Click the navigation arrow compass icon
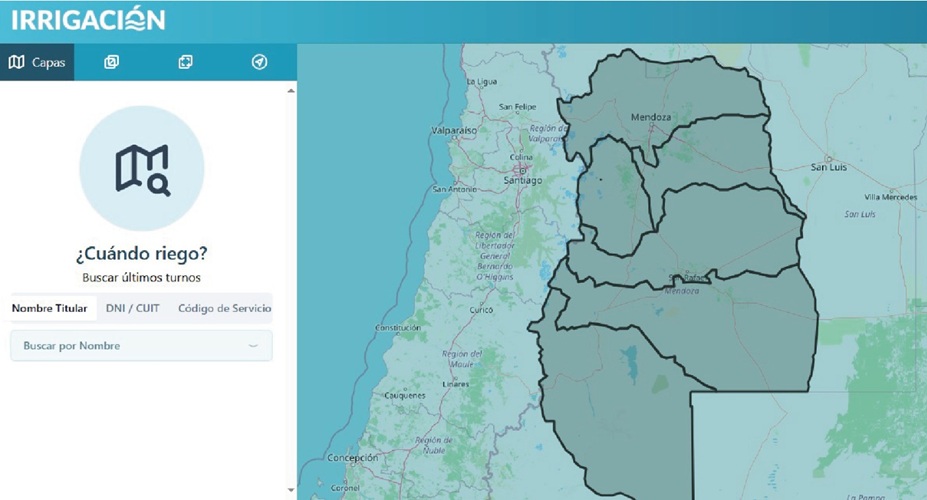 (x=259, y=62)
